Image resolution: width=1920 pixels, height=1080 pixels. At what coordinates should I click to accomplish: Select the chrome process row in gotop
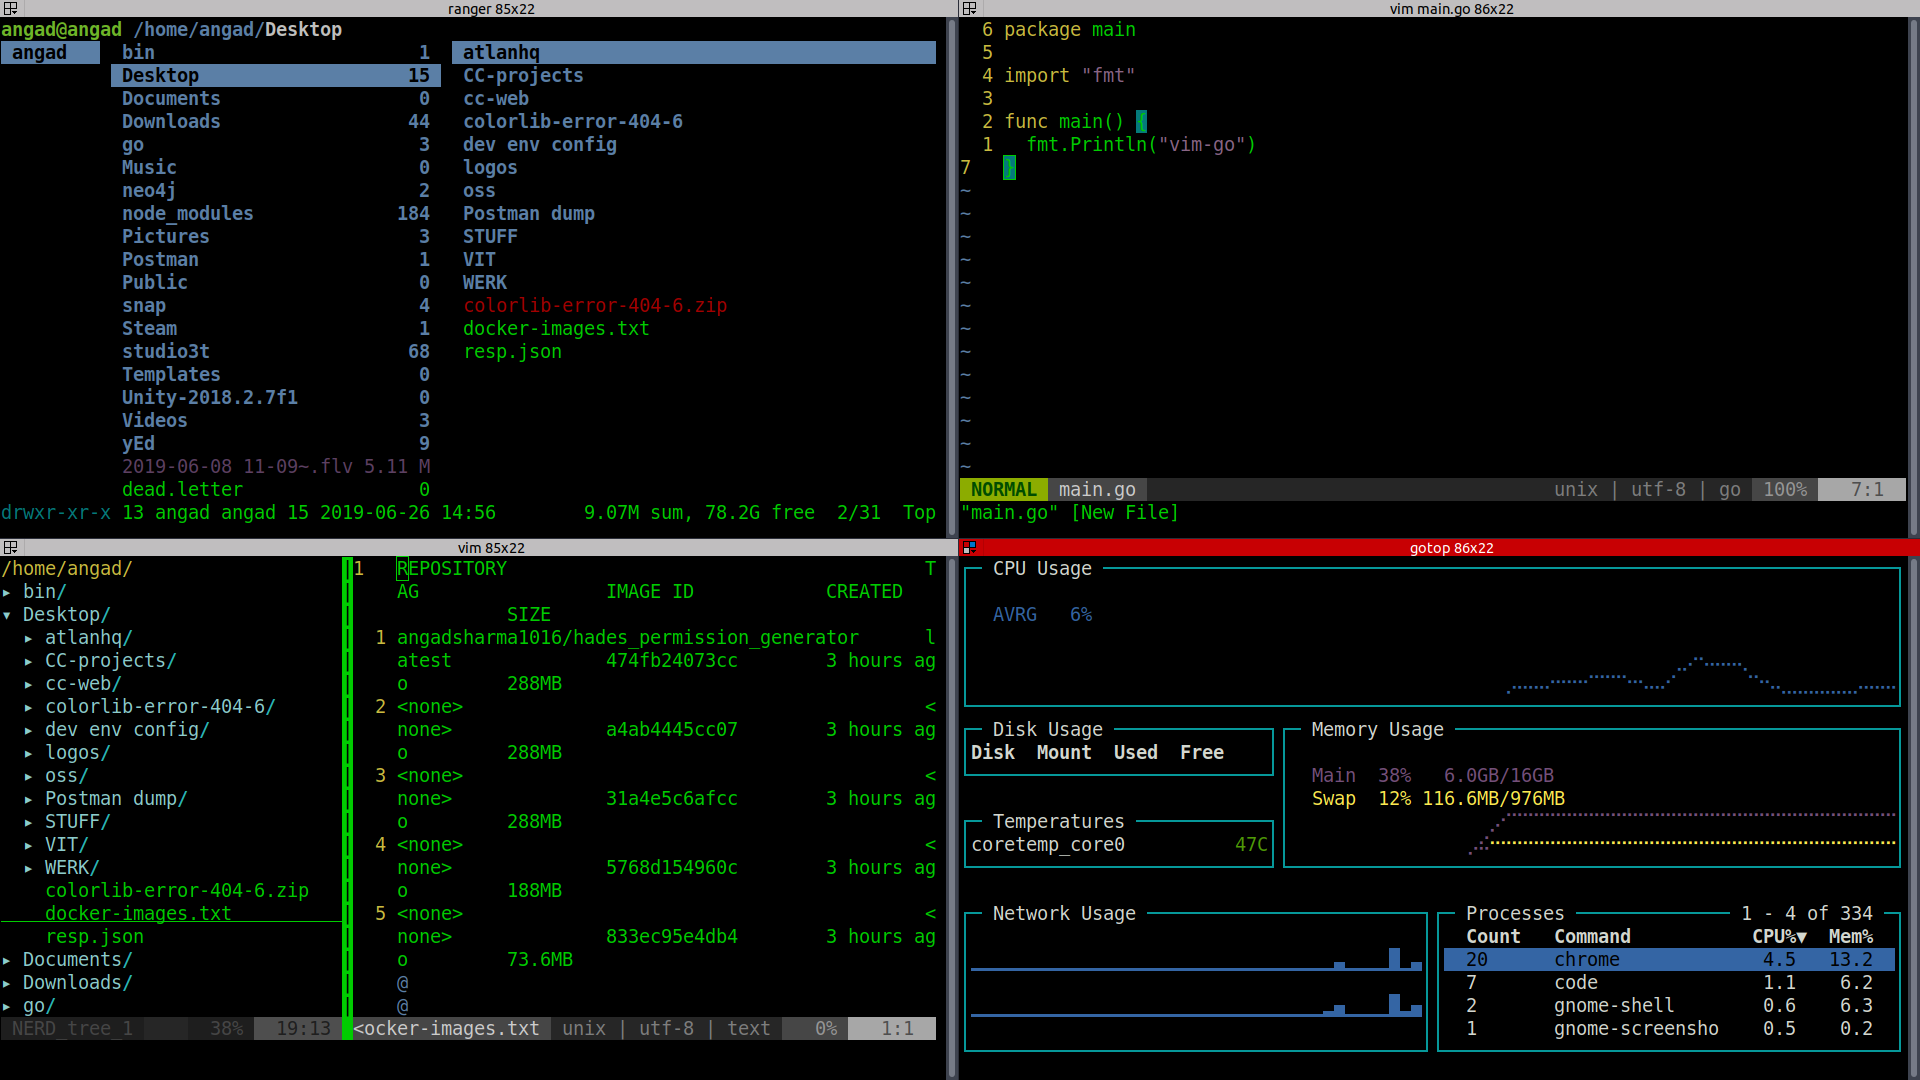pyautogui.click(x=1586, y=959)
